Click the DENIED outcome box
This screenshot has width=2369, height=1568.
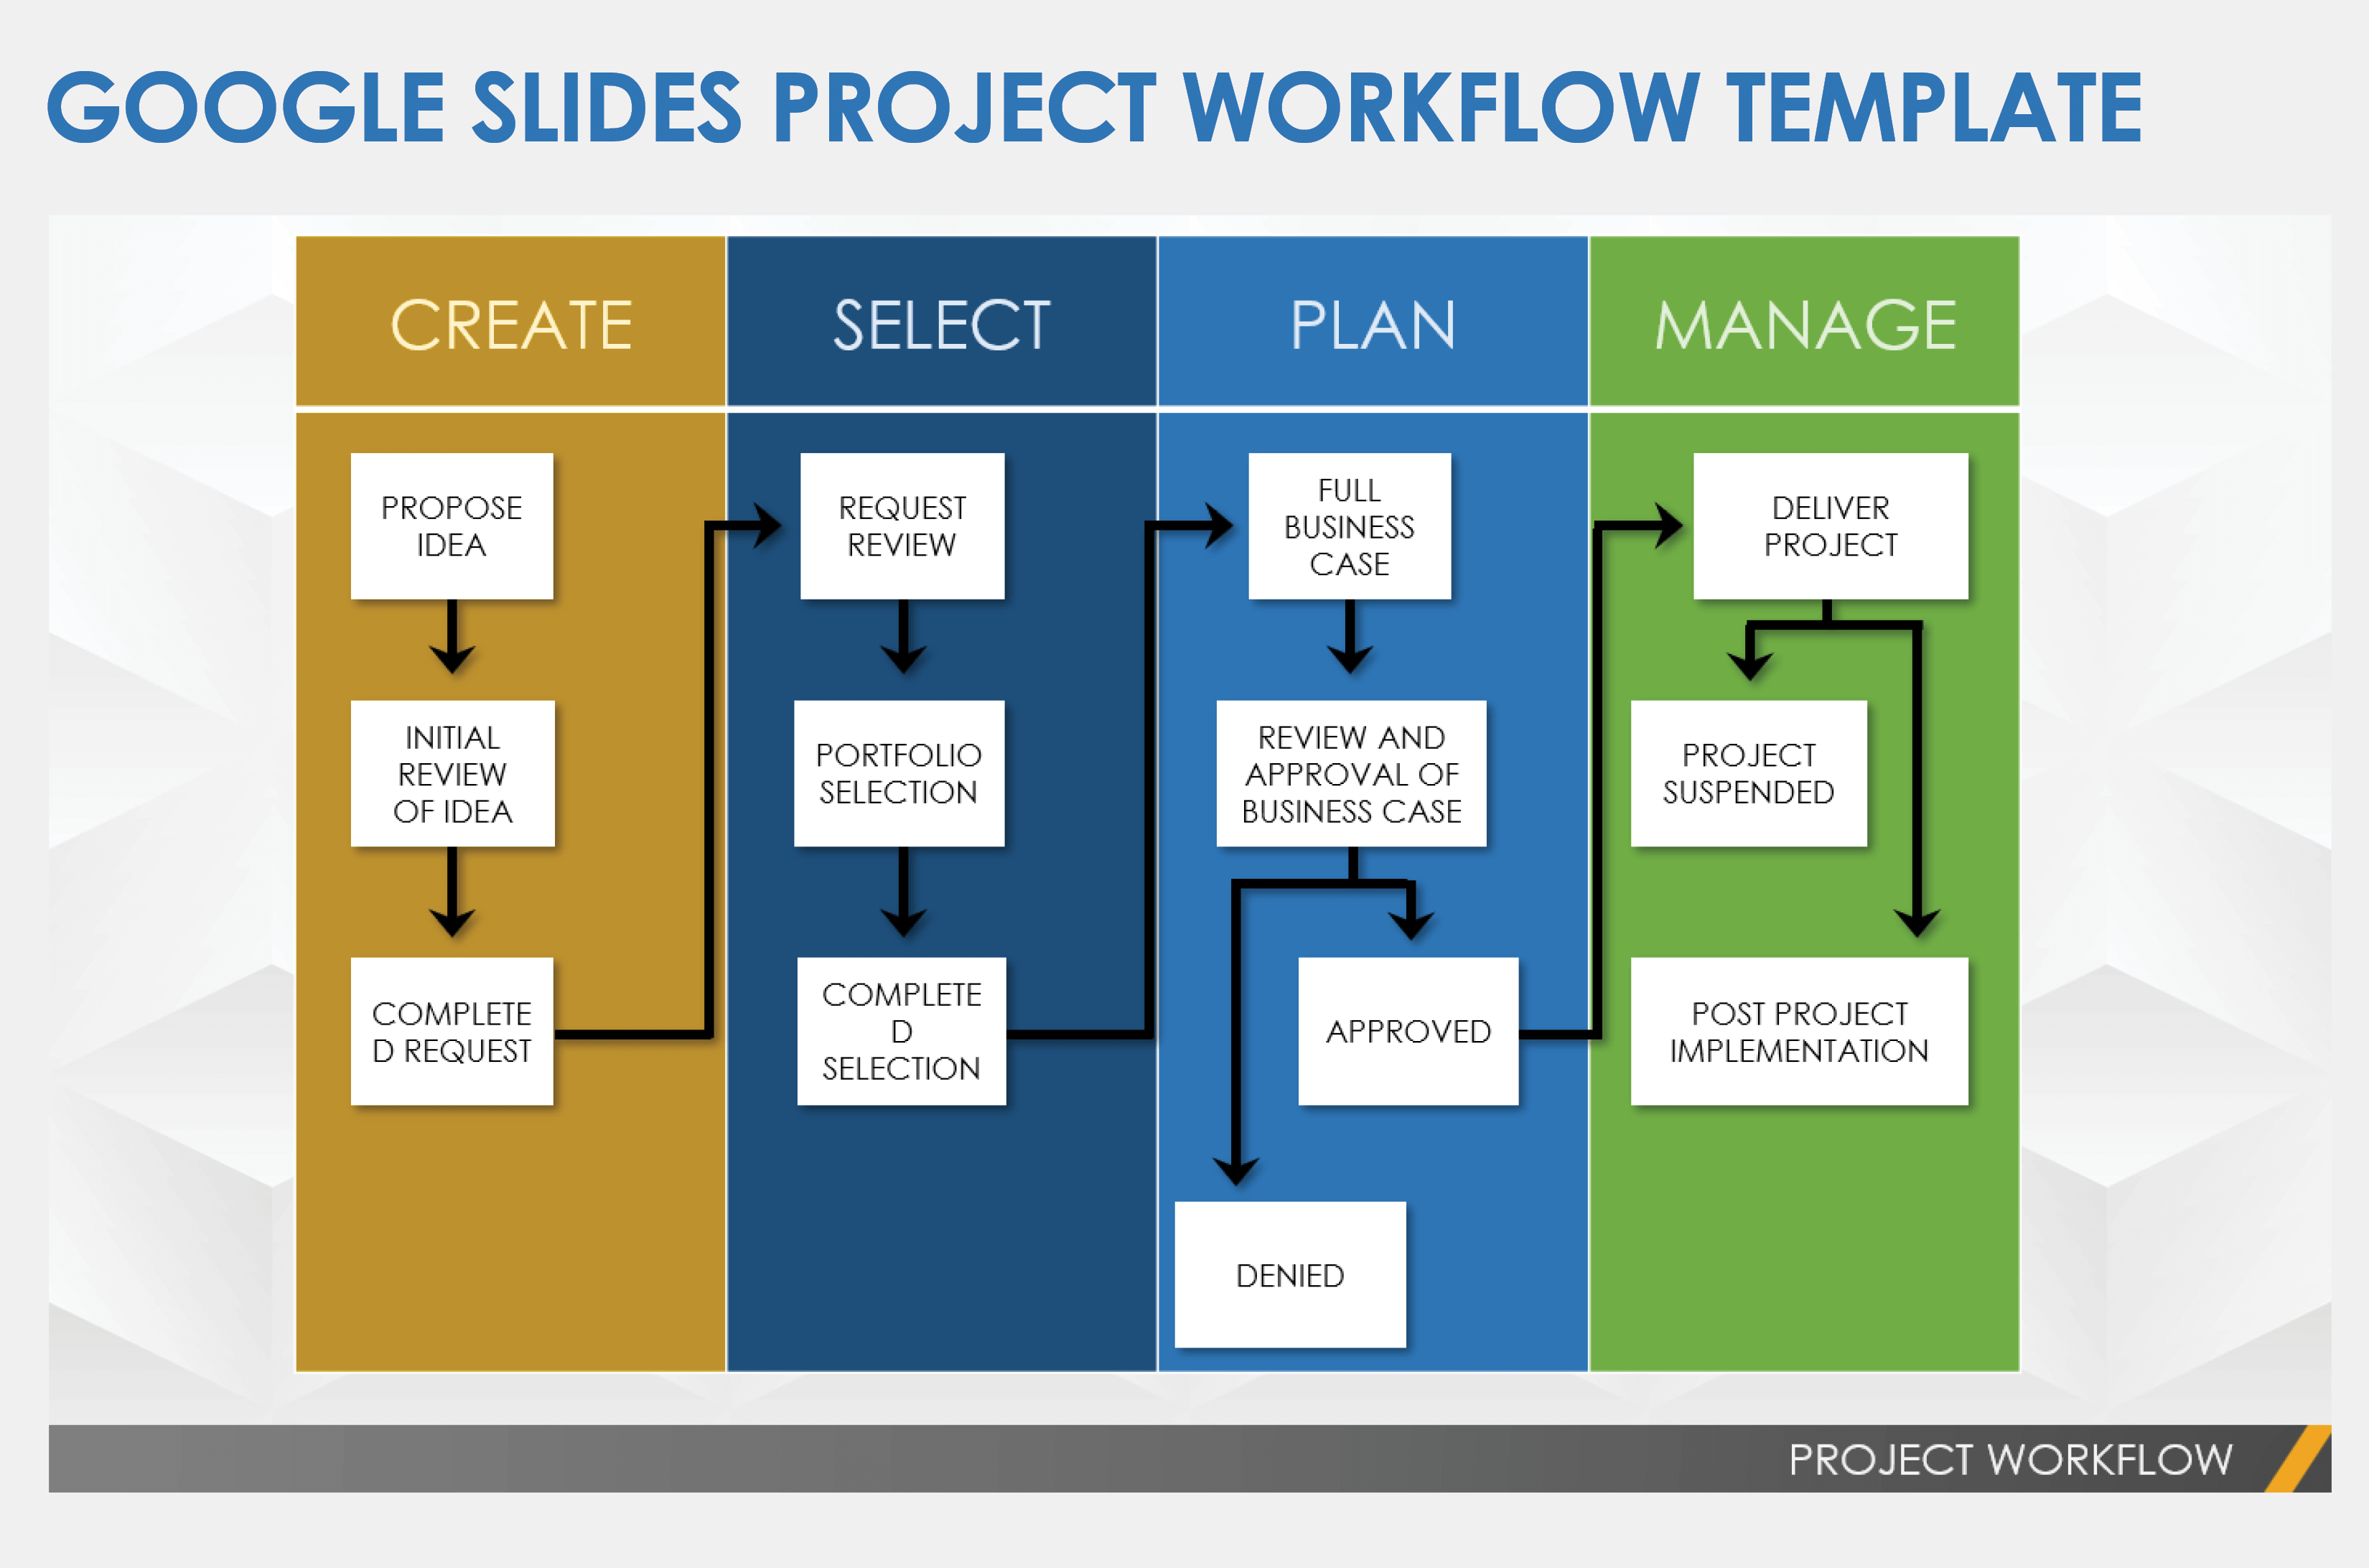tap(1323, 1253)
